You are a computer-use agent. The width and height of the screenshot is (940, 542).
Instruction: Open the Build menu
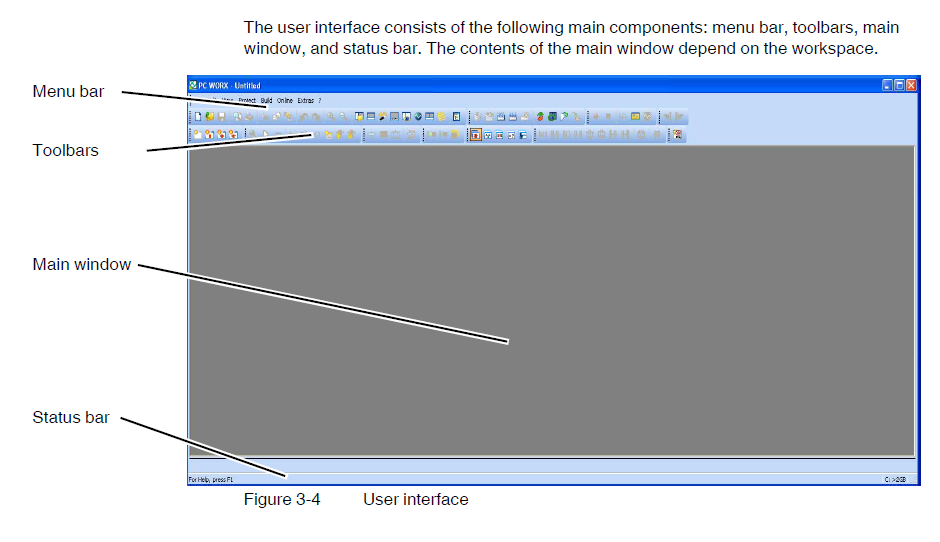(x=266, y=101)
